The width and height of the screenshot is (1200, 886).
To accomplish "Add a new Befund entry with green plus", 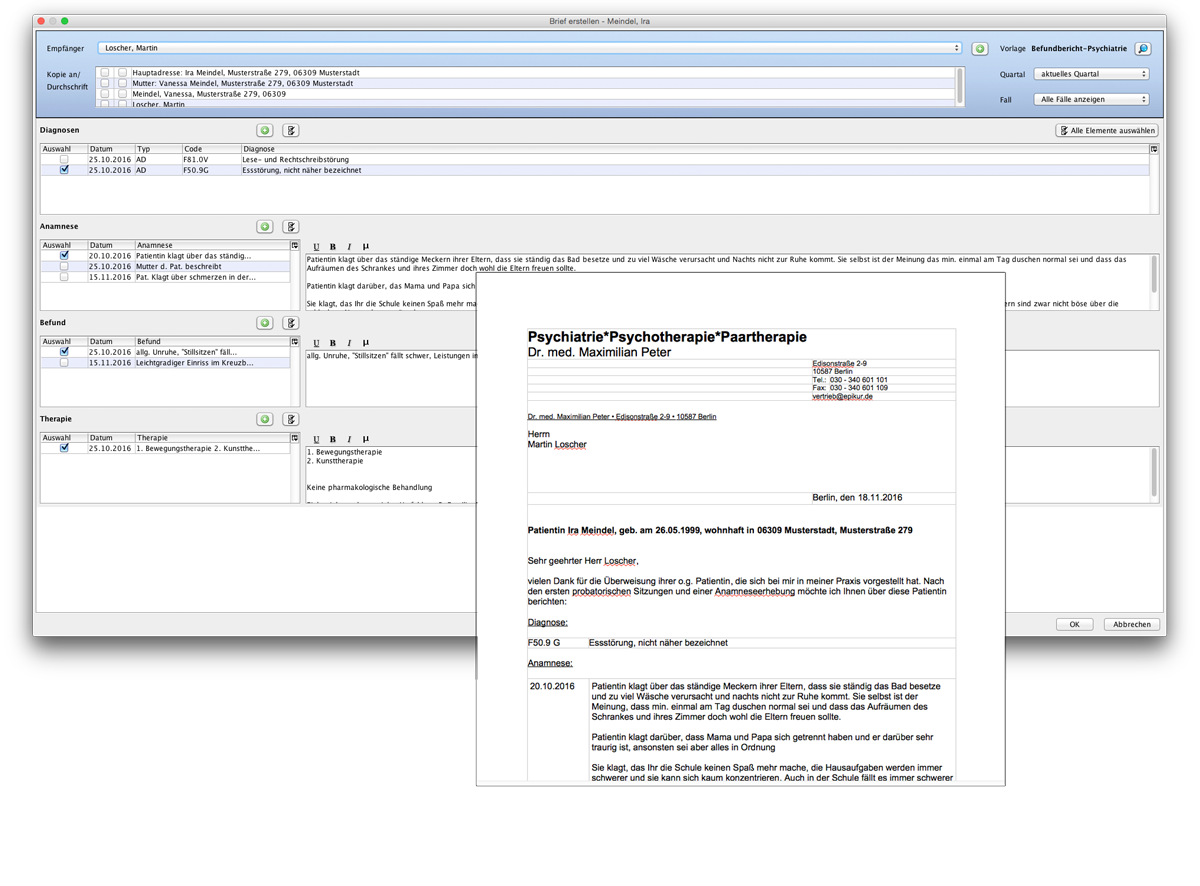I will [x=265, y=323].
